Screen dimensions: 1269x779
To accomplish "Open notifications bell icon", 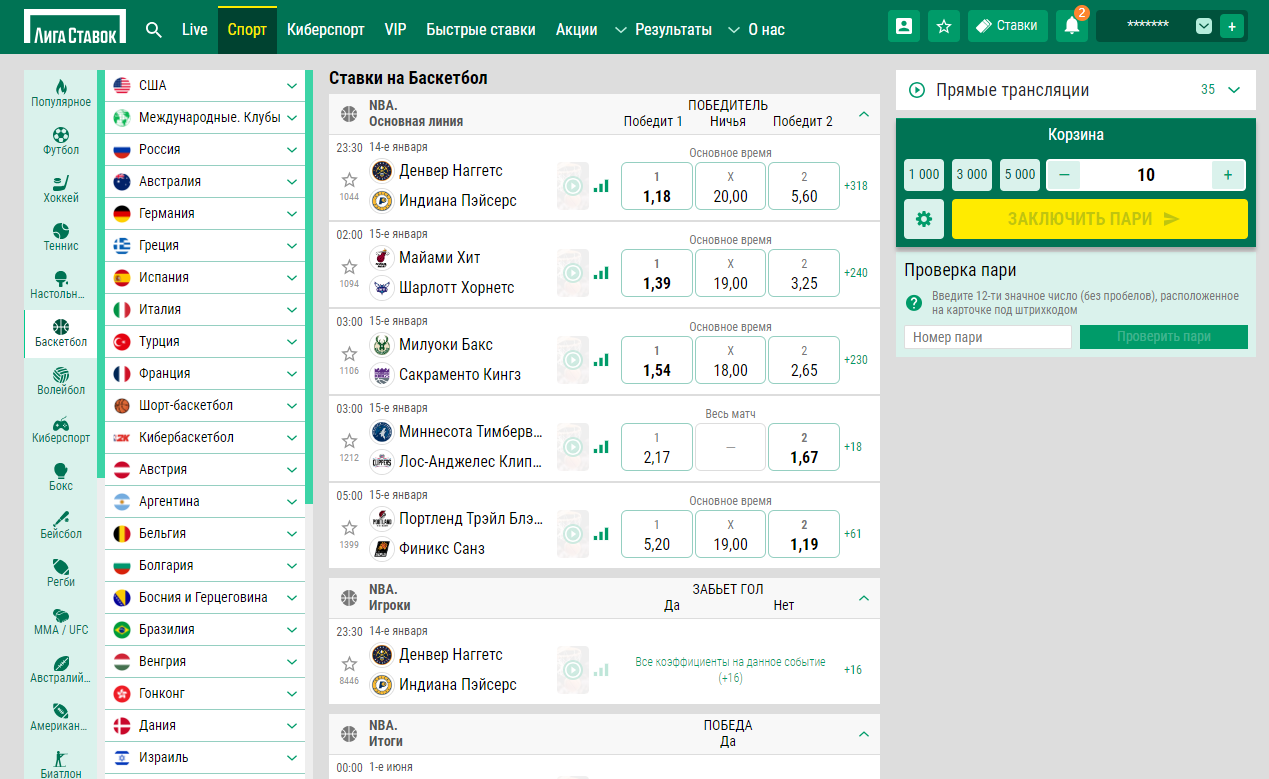I will 1072,26.
